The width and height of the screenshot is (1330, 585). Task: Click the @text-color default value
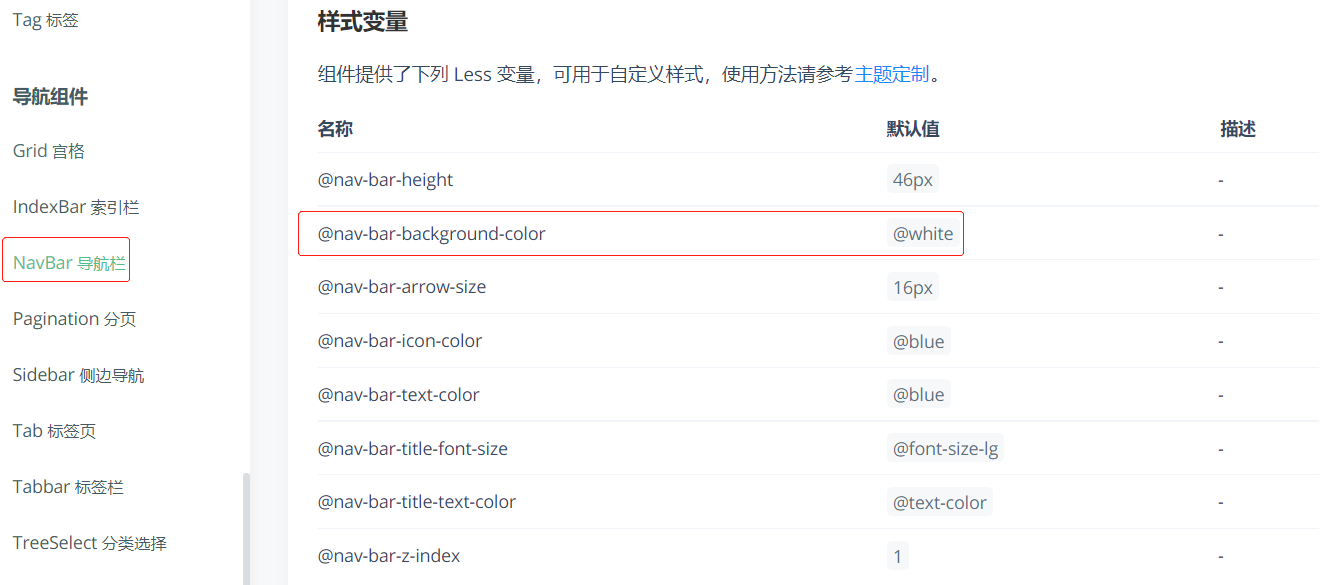coord(939,502)
